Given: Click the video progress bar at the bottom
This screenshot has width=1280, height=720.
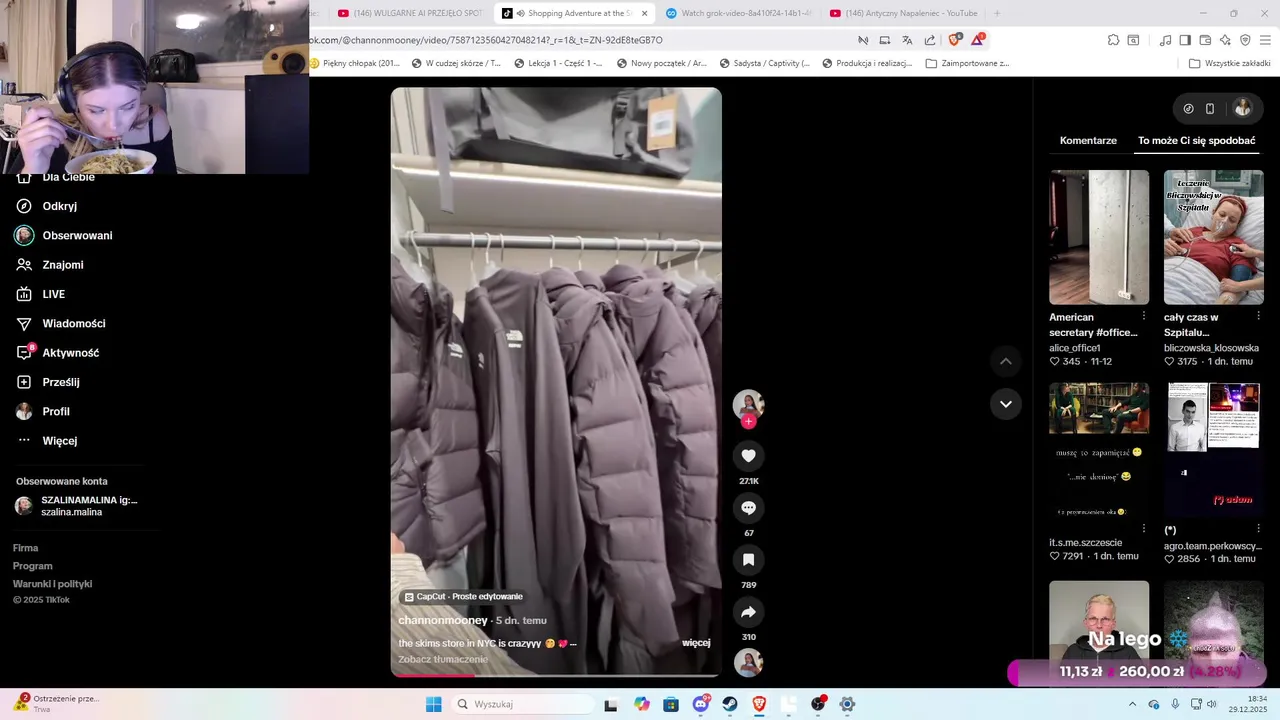Looking at the screenshot, I should pos(556,675).
